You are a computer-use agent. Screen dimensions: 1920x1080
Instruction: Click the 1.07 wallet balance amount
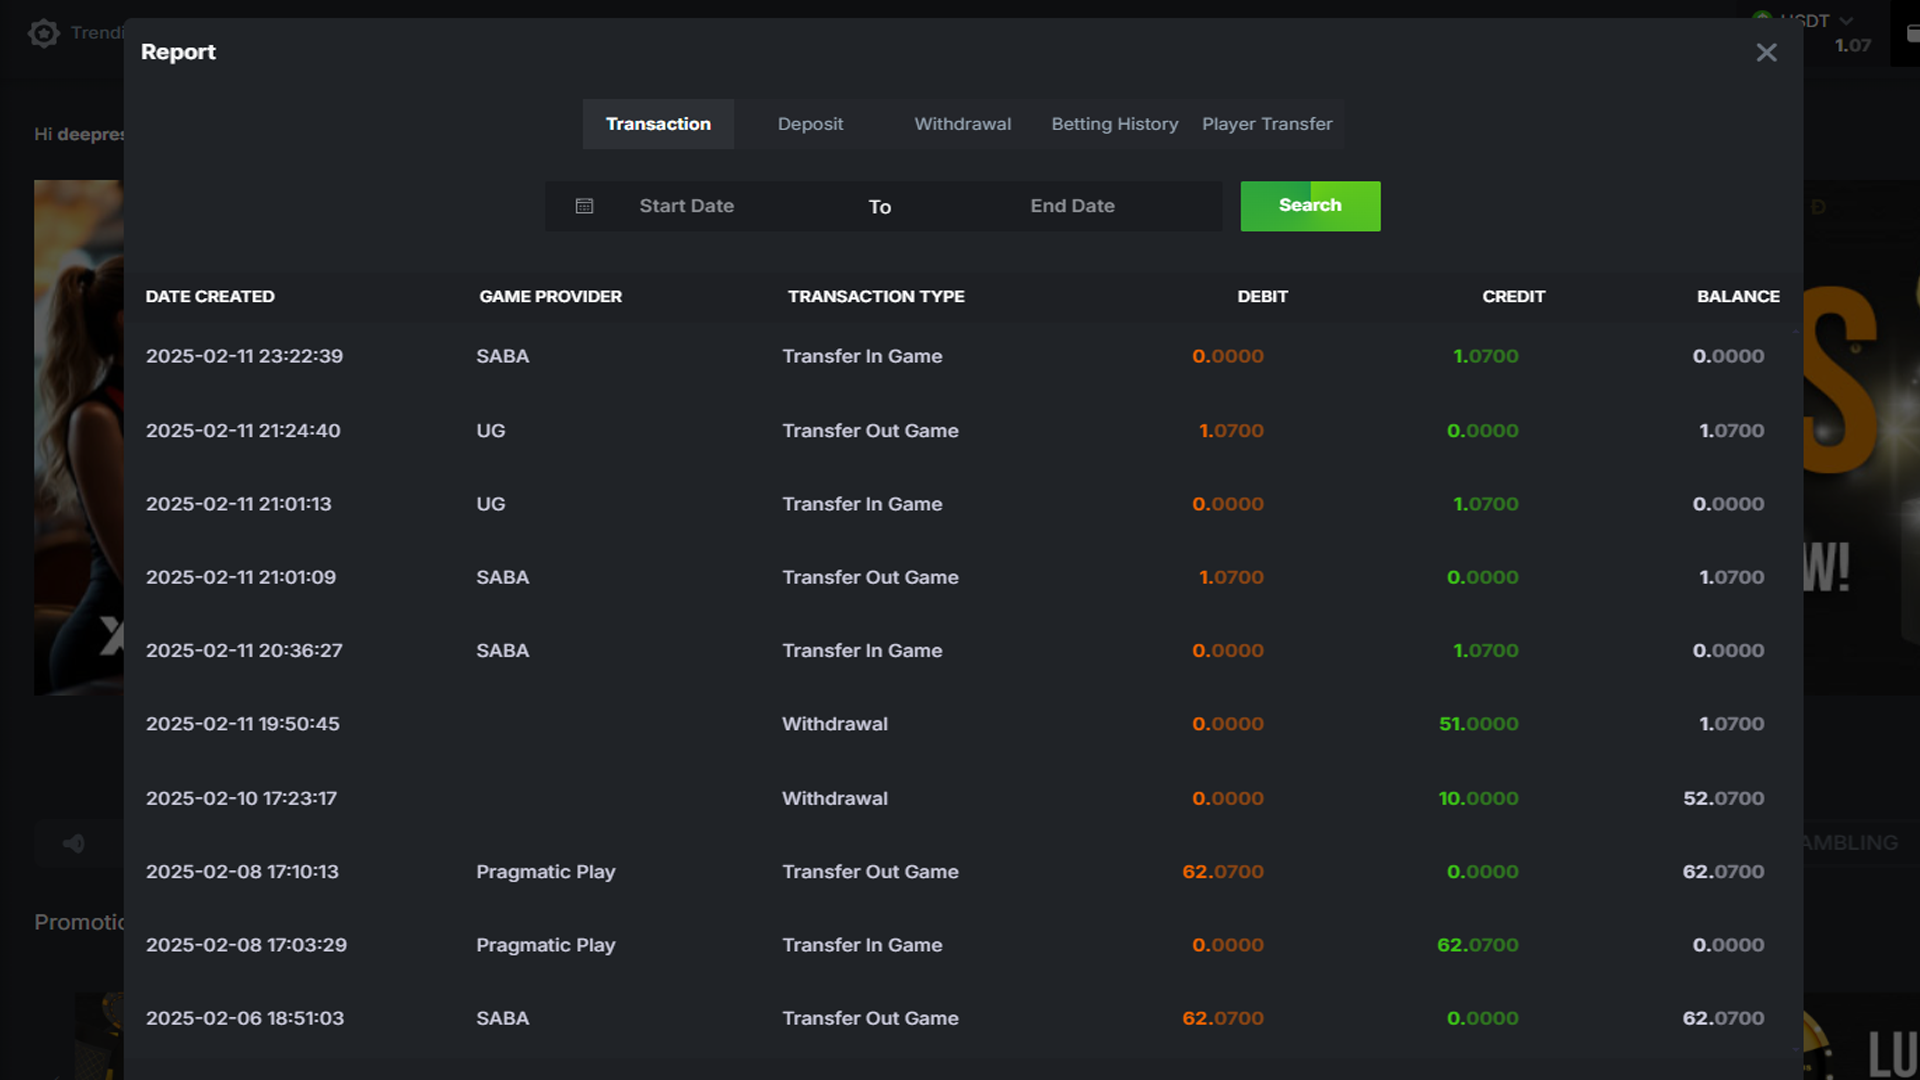[1852, 46]
